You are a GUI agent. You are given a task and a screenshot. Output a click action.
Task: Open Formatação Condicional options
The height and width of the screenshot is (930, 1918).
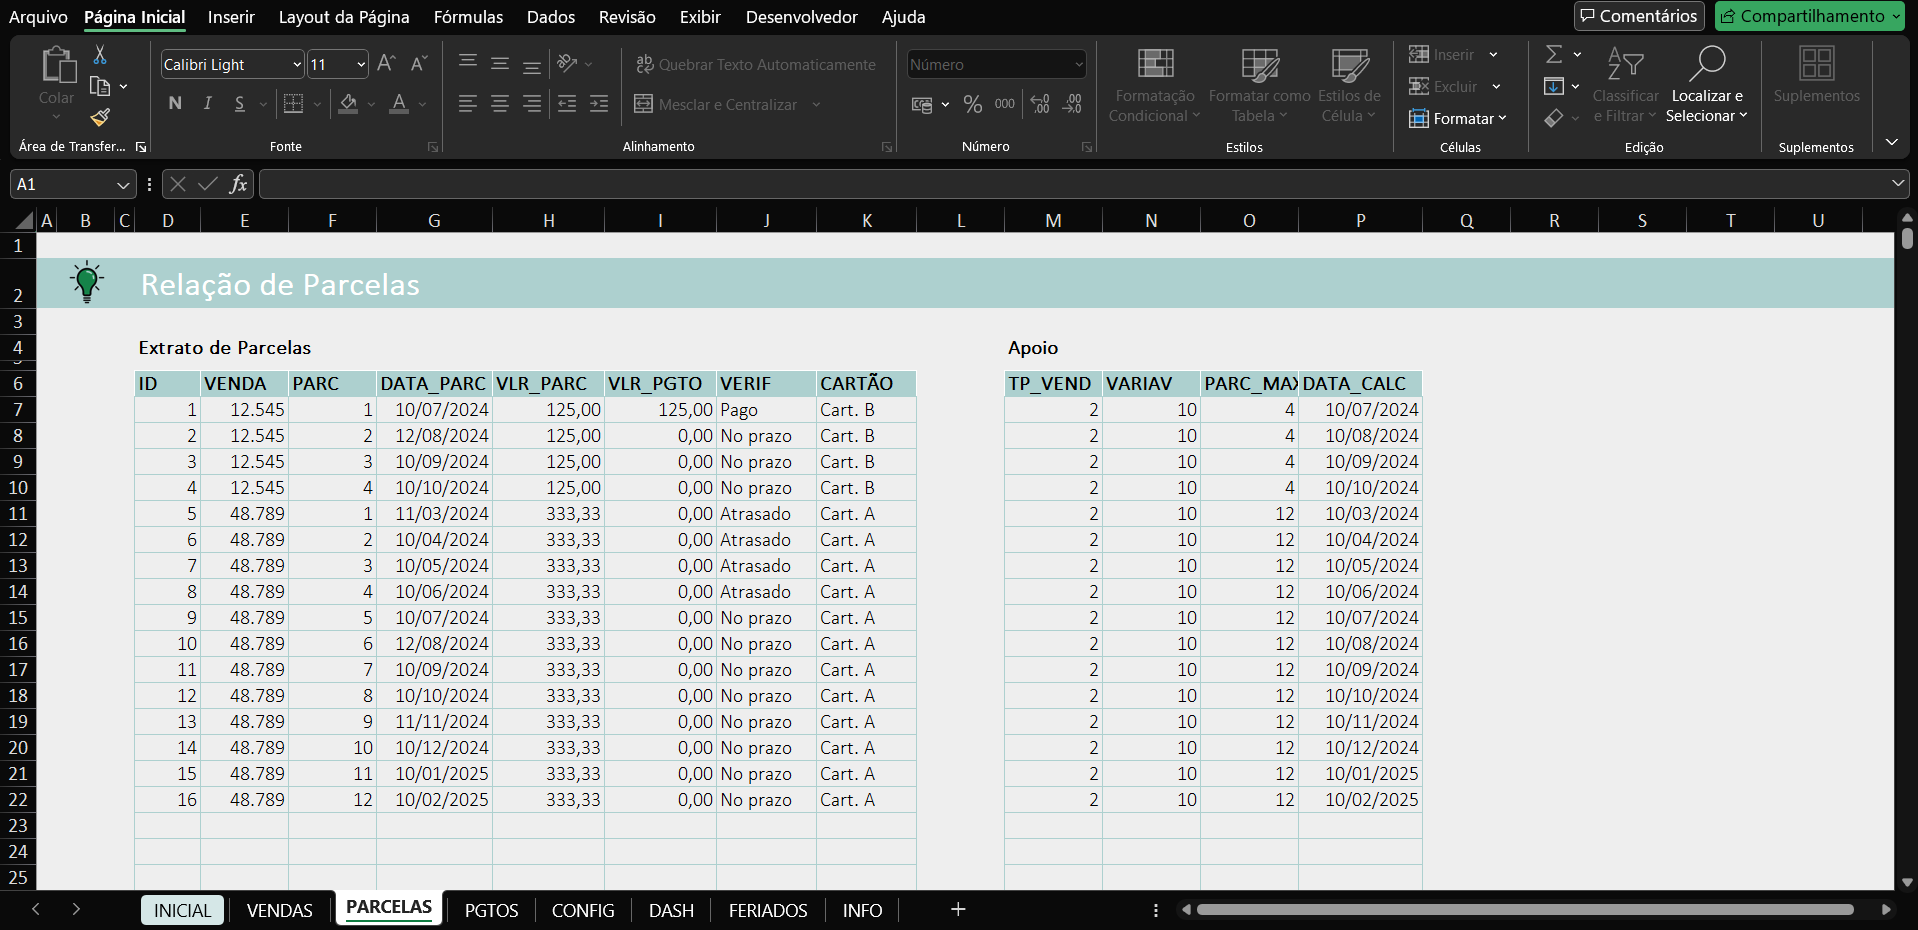coord(1153,85)
